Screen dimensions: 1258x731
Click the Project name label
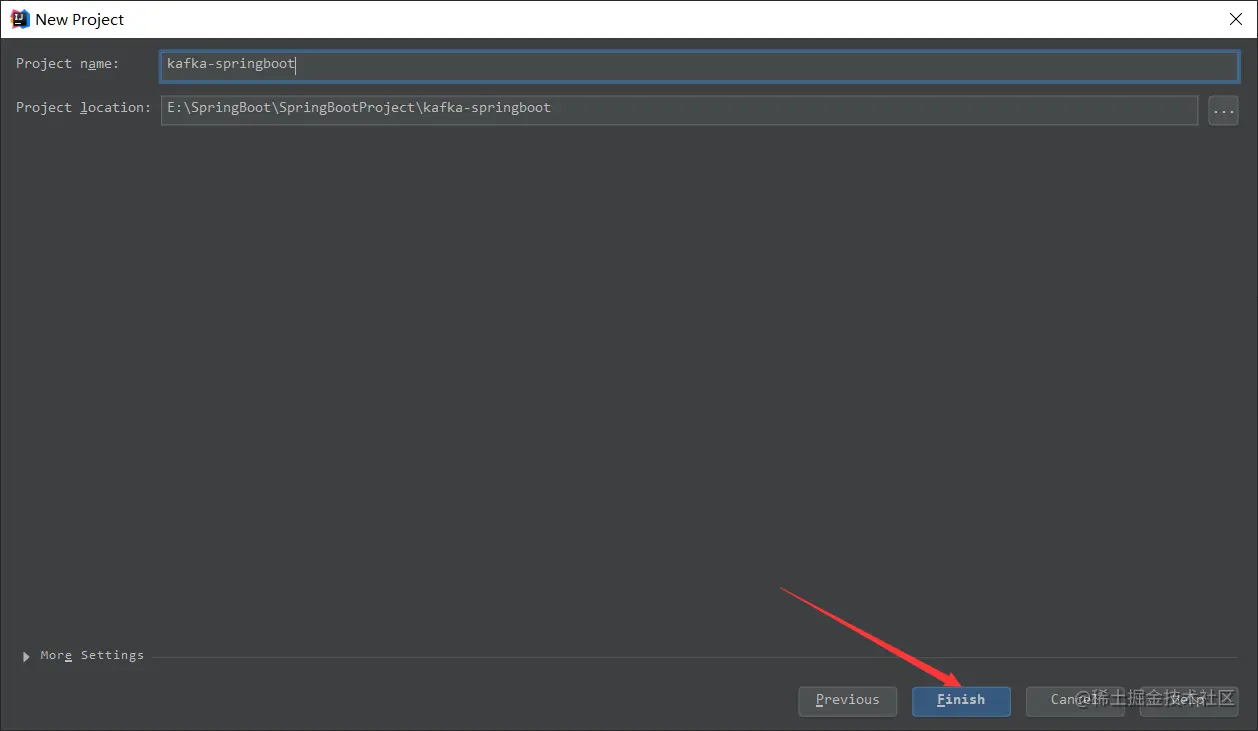coord(67,64)
